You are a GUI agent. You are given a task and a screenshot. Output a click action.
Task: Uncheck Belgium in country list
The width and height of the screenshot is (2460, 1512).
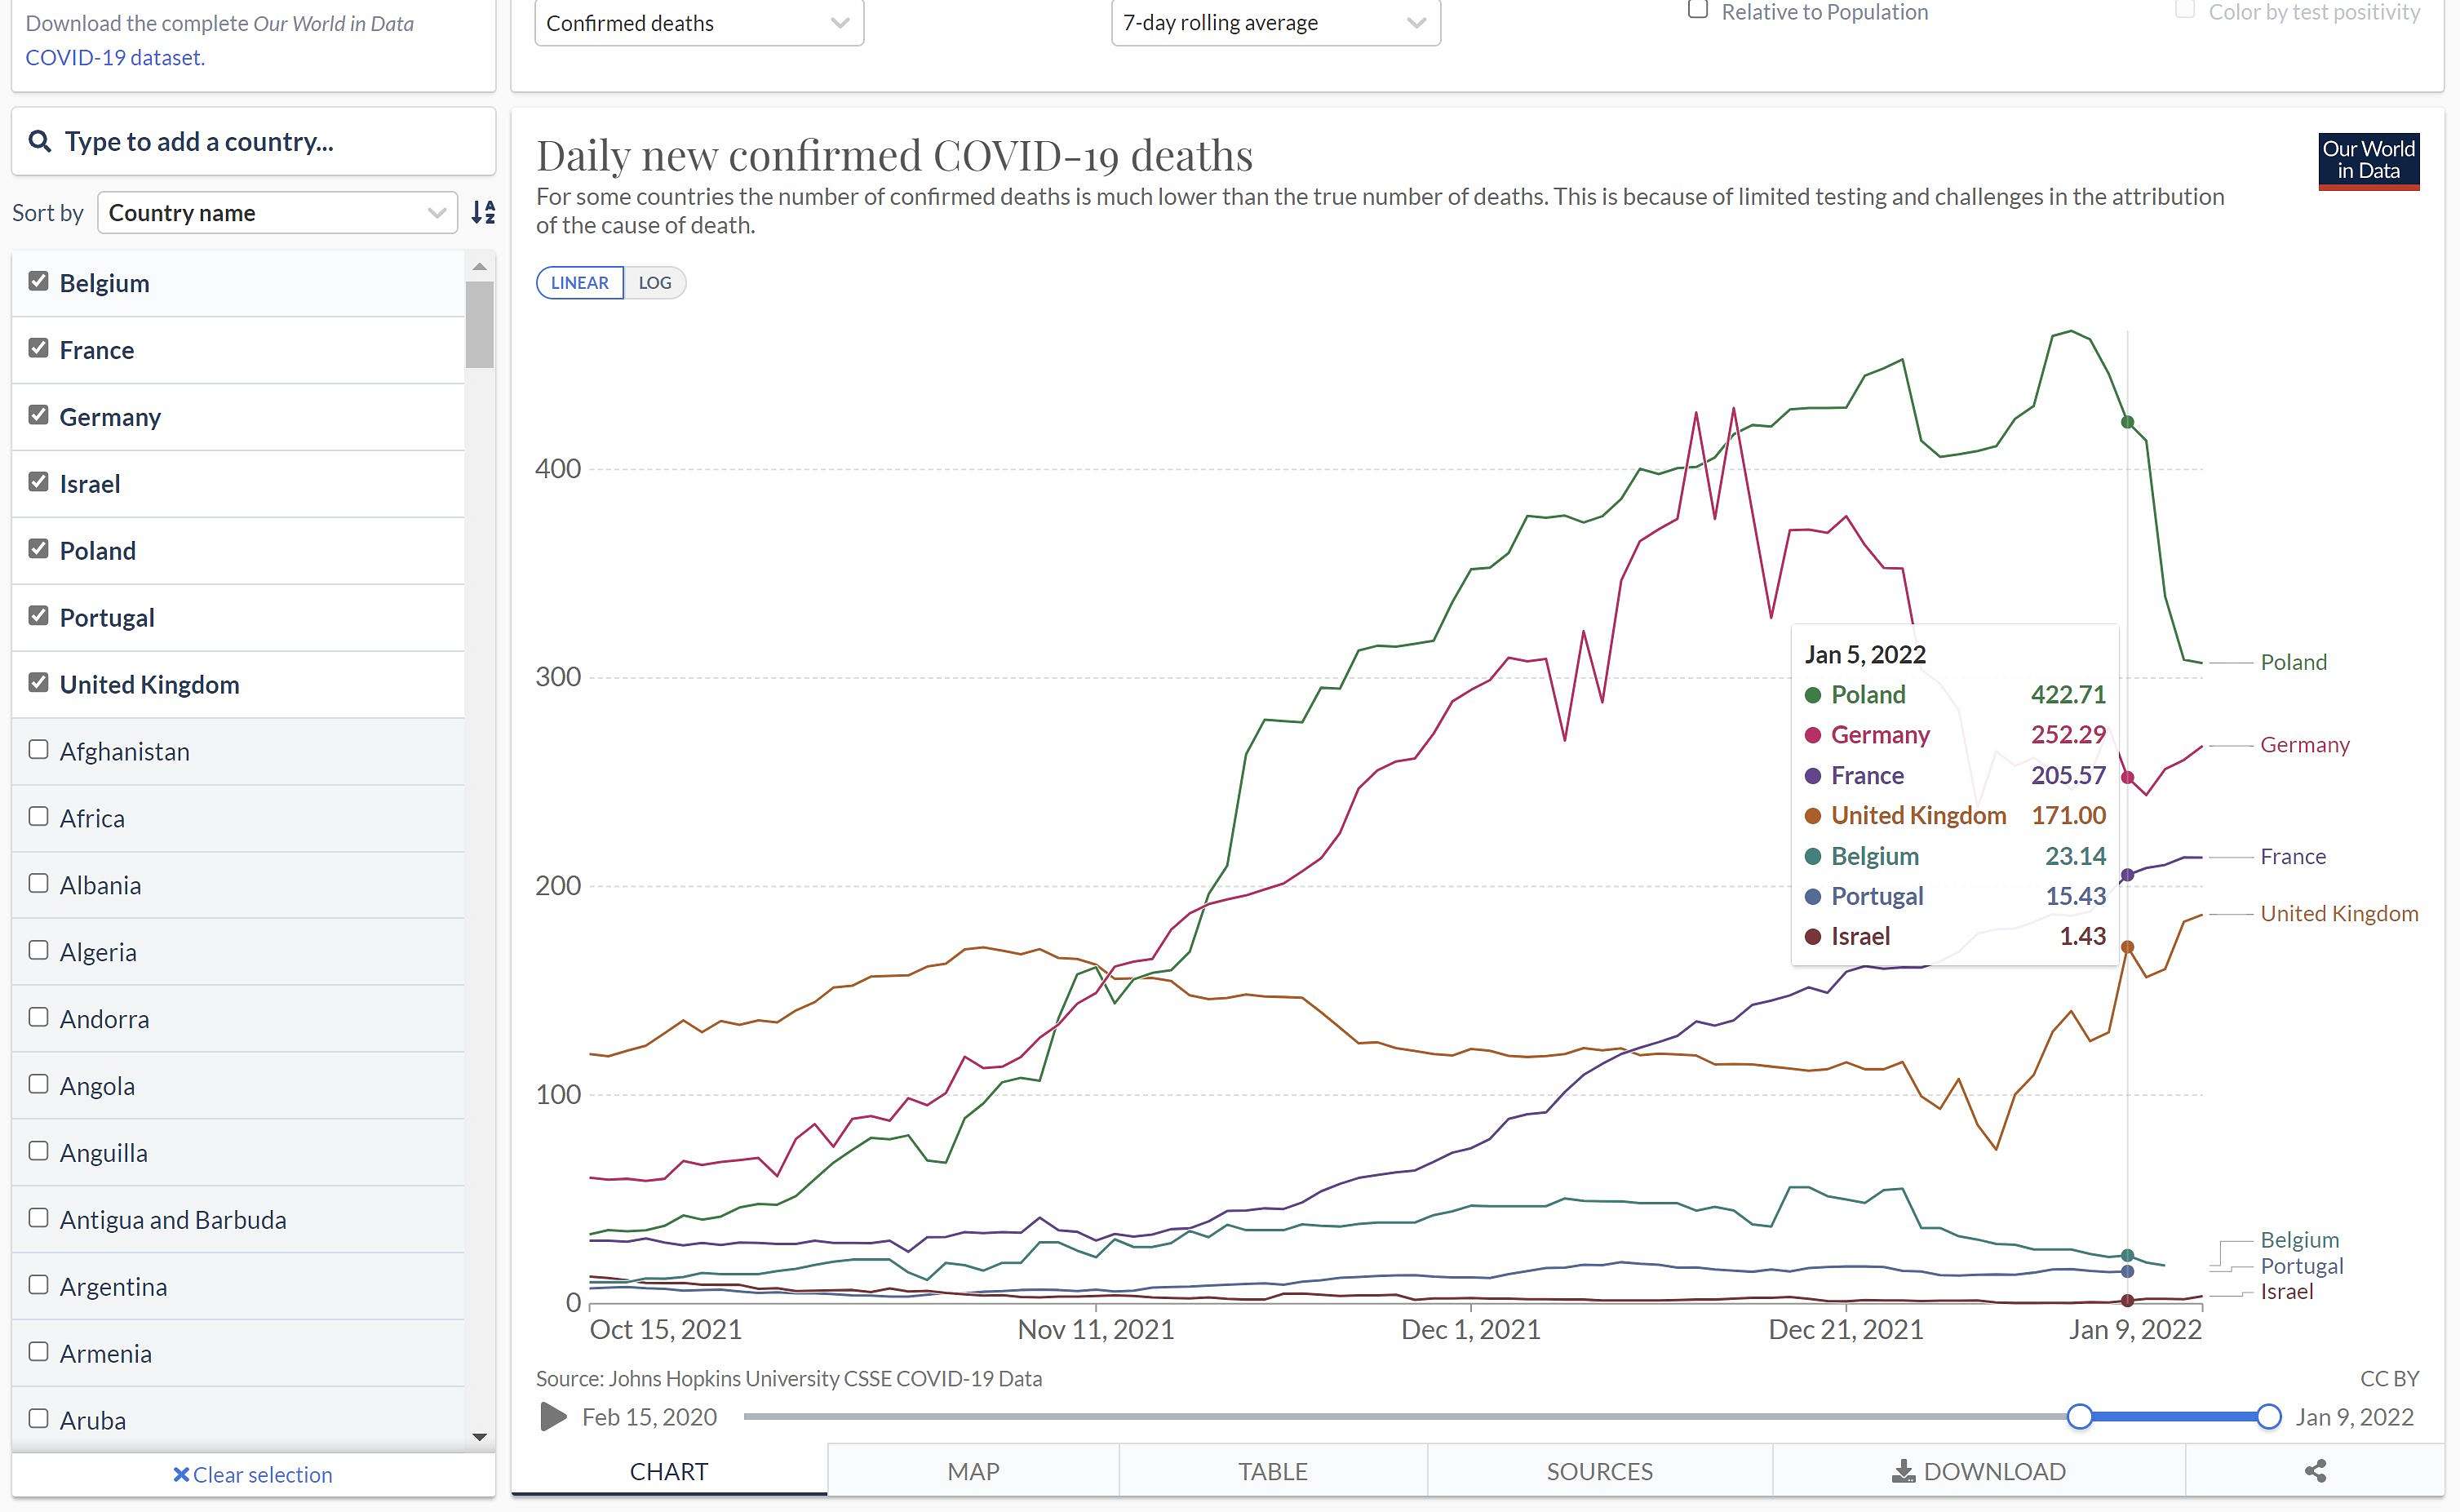(x=39, y=281)
